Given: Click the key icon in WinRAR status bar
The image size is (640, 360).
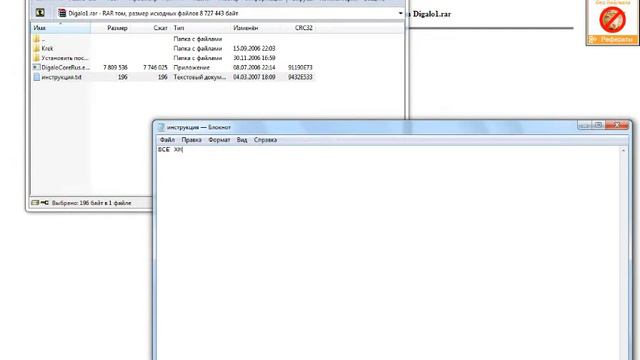Looking at the screenshot, I should click(x=44, y=202).
